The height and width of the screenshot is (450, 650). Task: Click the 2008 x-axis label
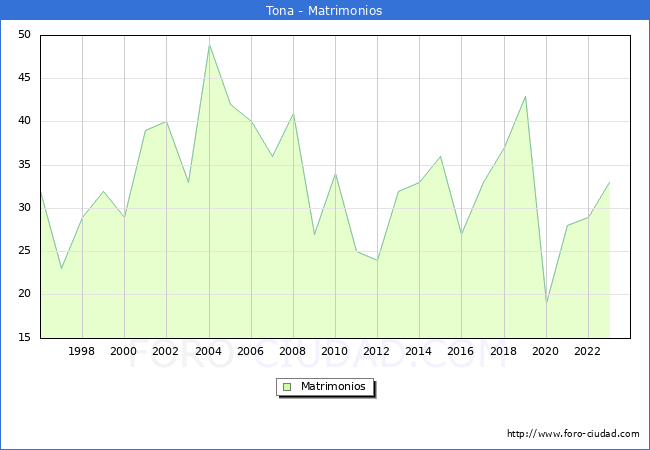pyautogui.click(x=293, y=352)
